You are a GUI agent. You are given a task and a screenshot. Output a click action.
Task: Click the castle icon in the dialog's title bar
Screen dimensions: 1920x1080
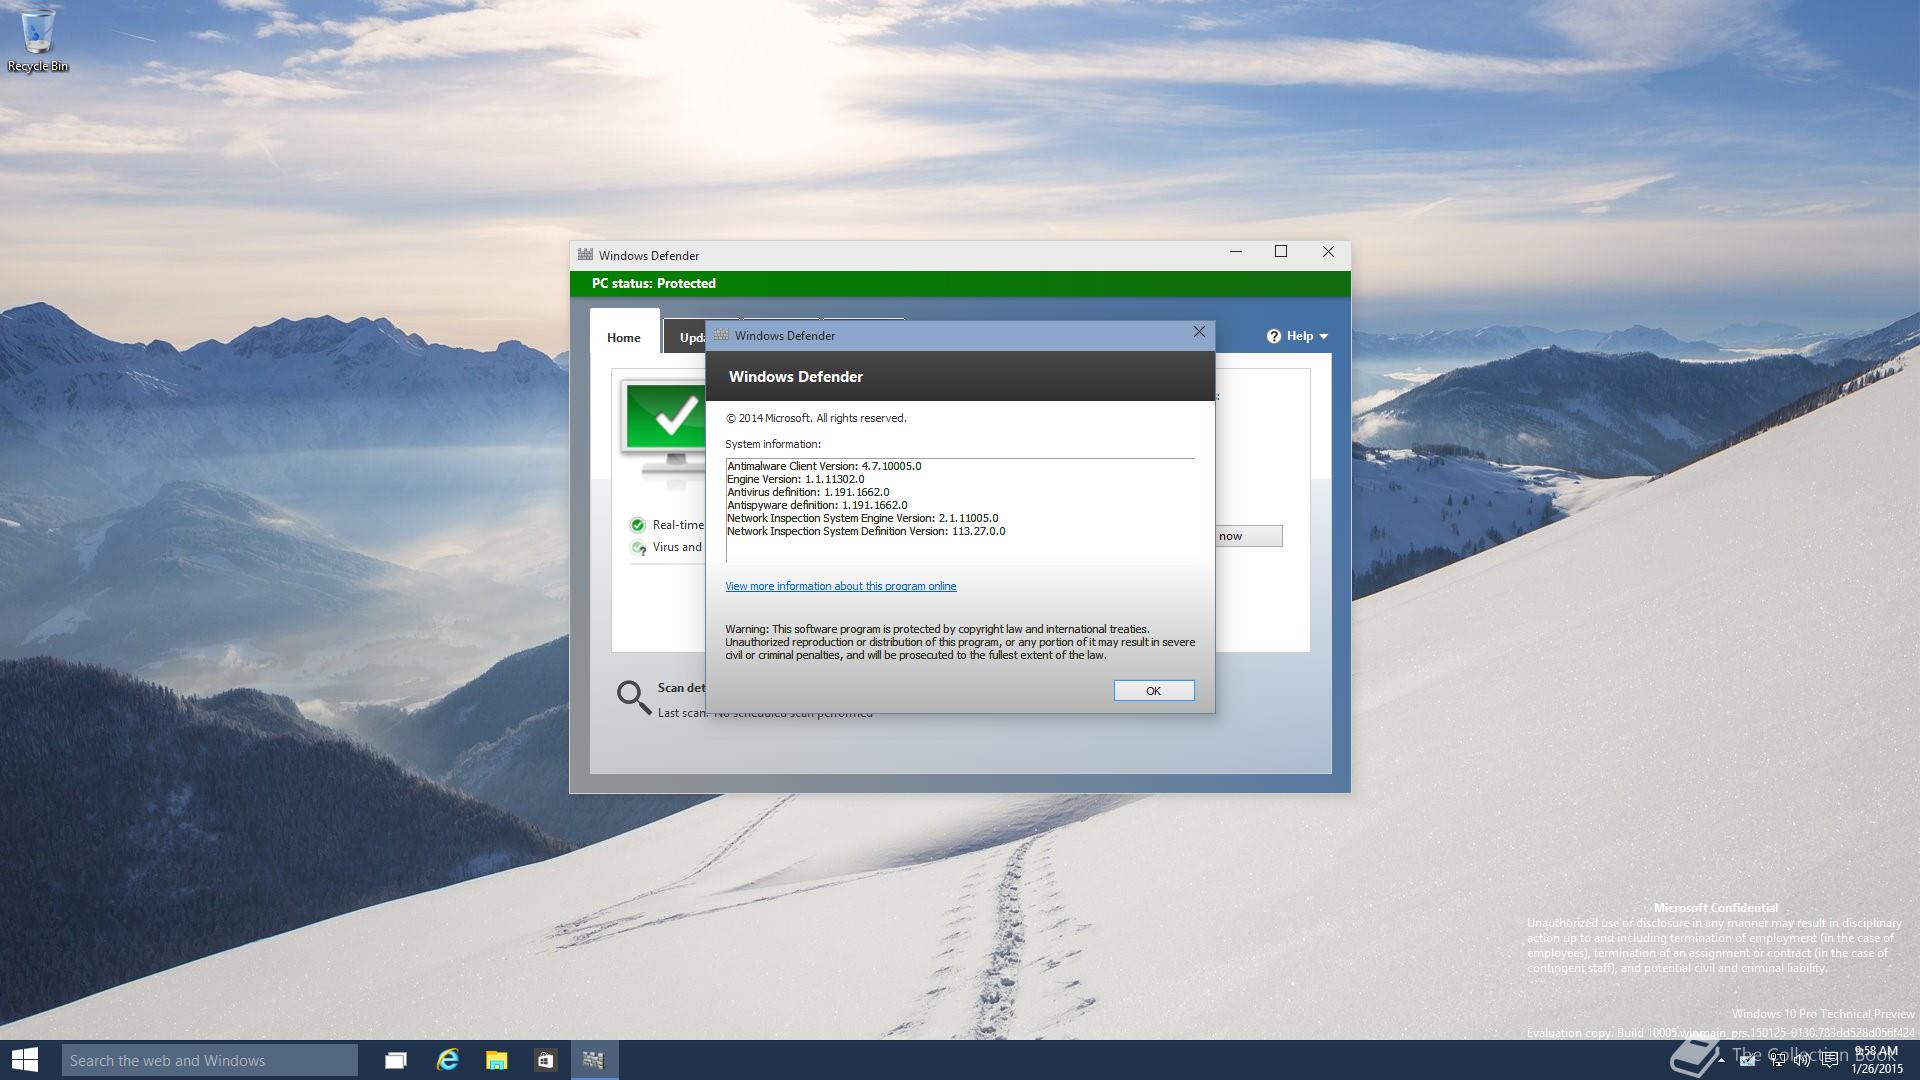coord(721,335)
